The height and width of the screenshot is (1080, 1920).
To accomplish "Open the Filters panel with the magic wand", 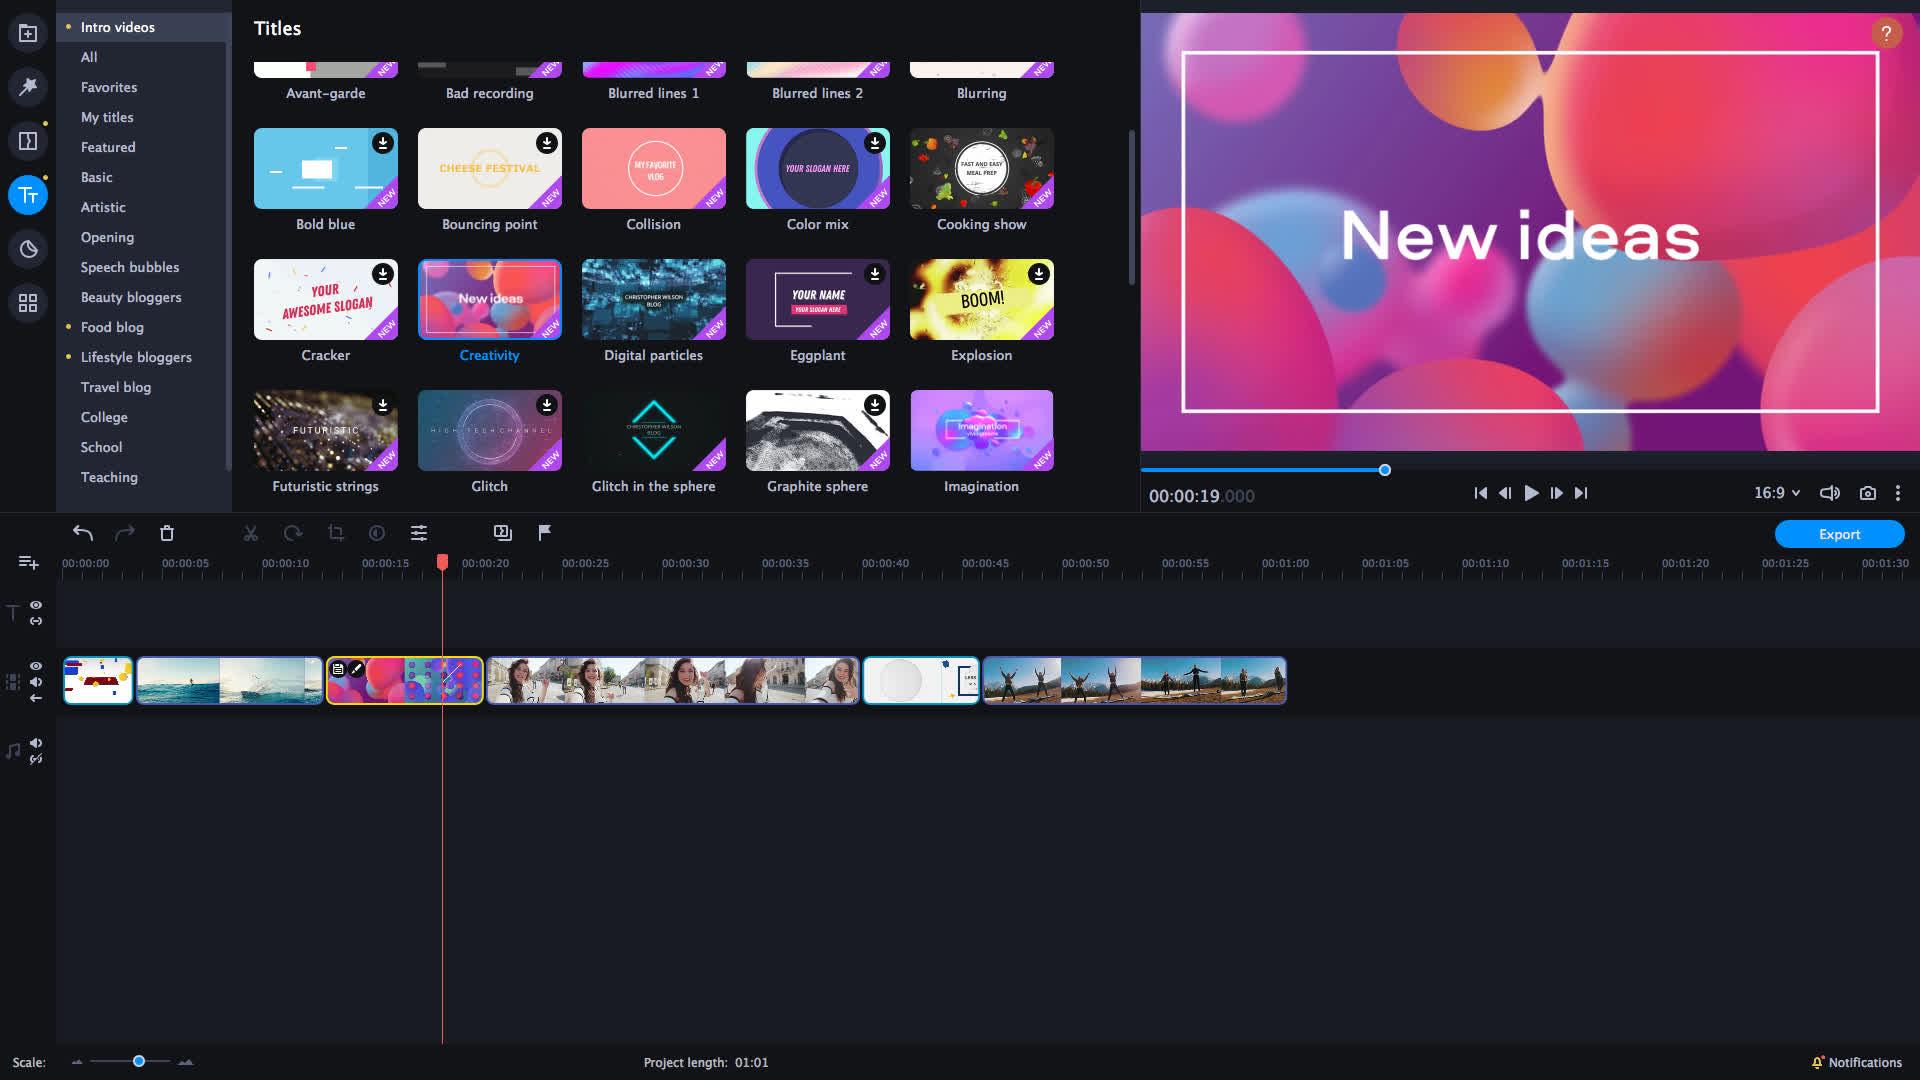I will pos(27,87).
